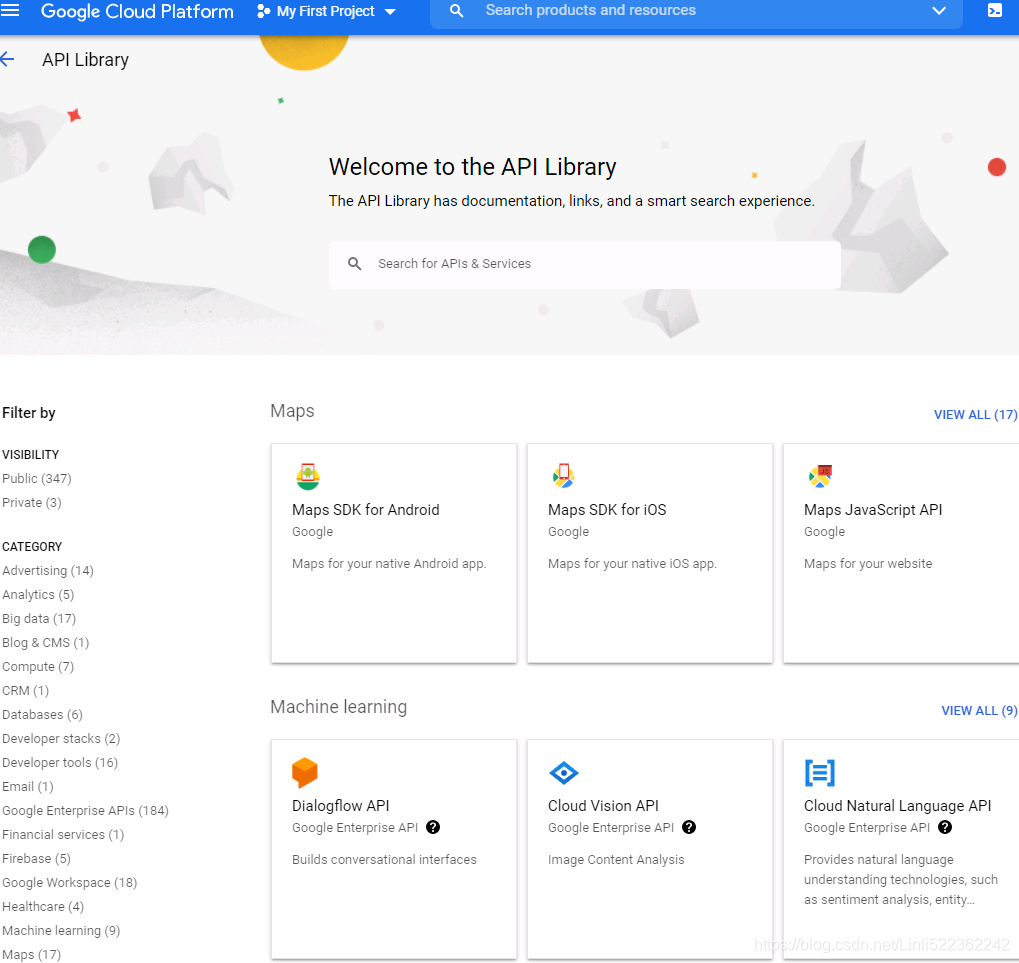Filter by Google Workspace (18) category
This screenshot has height=963, width=1019.
(x=70, y=883)
